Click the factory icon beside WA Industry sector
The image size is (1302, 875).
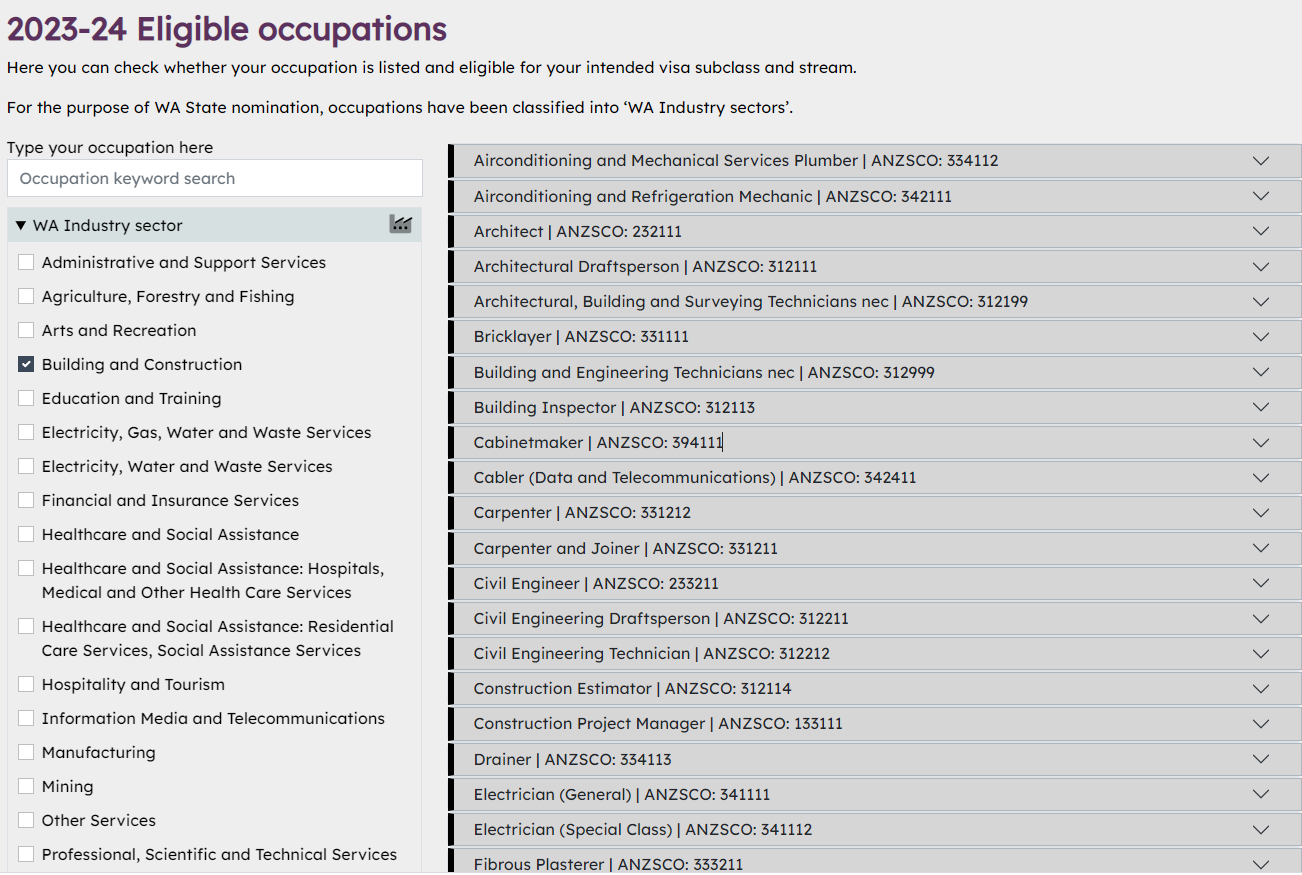tap(400, 225)
